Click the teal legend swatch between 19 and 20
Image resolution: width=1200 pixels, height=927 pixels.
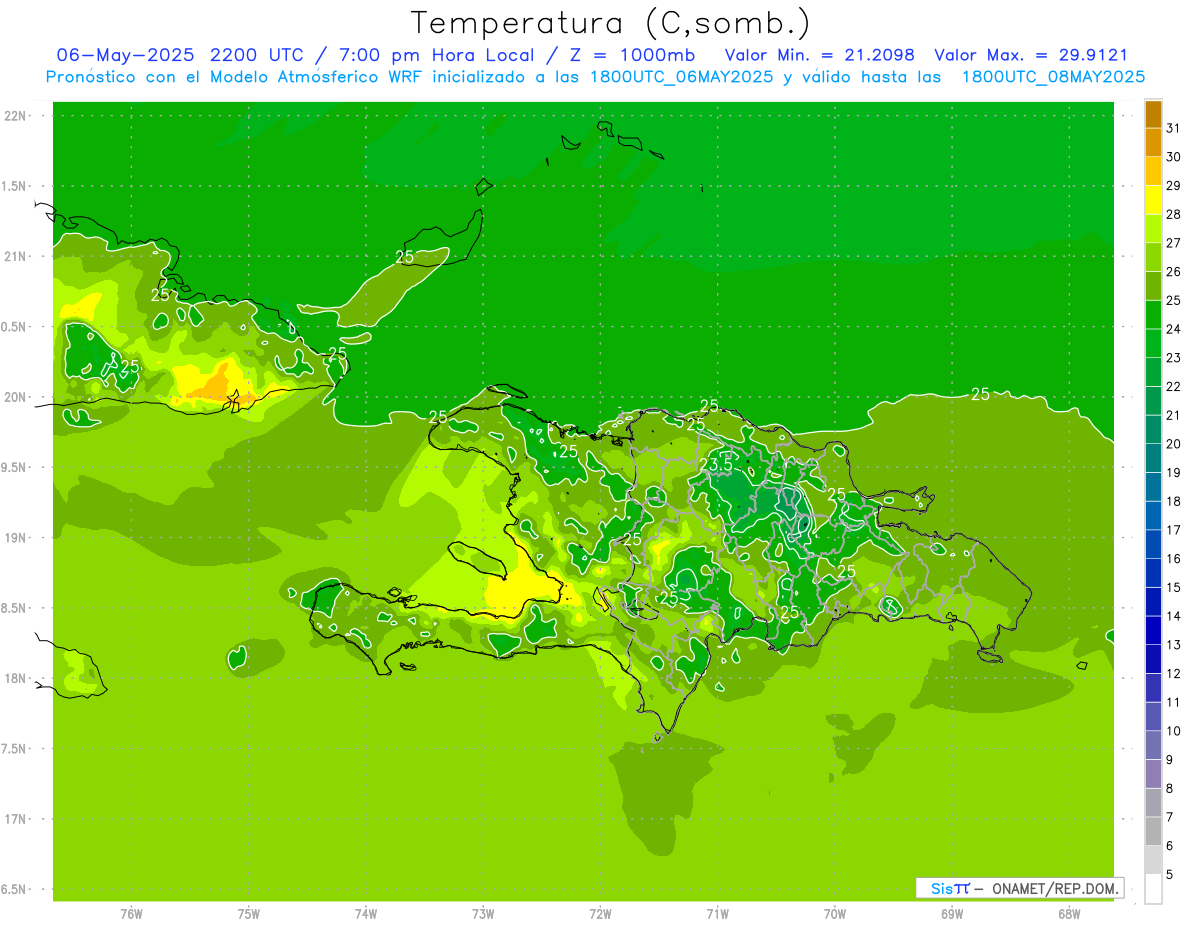1153,459
